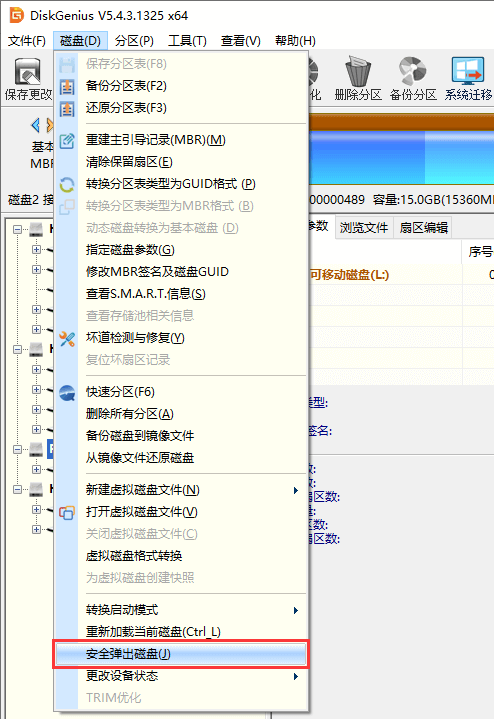This screenshot has width=494, height=719.
Task: Click the Quick Partition (F6) icon
Action: [67, 393]
